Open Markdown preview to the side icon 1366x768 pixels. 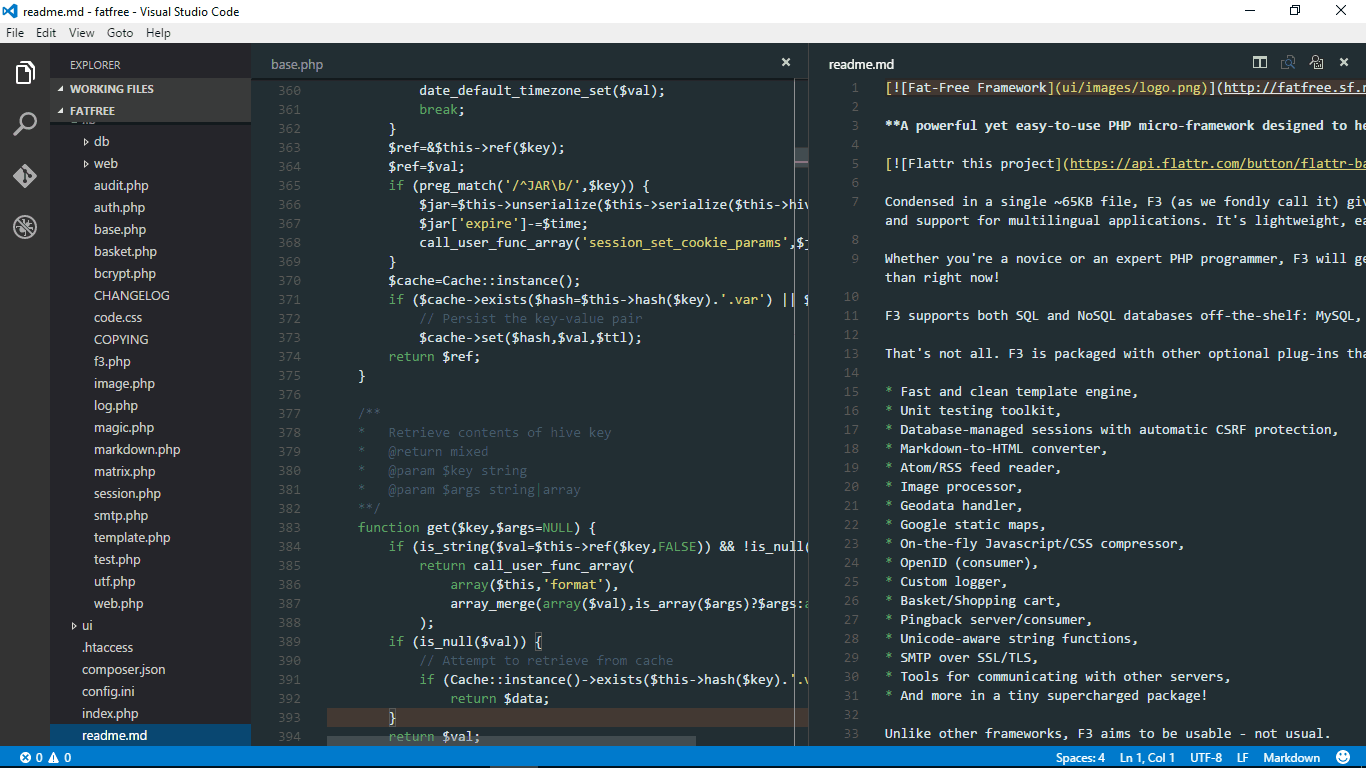point(1288,63)
